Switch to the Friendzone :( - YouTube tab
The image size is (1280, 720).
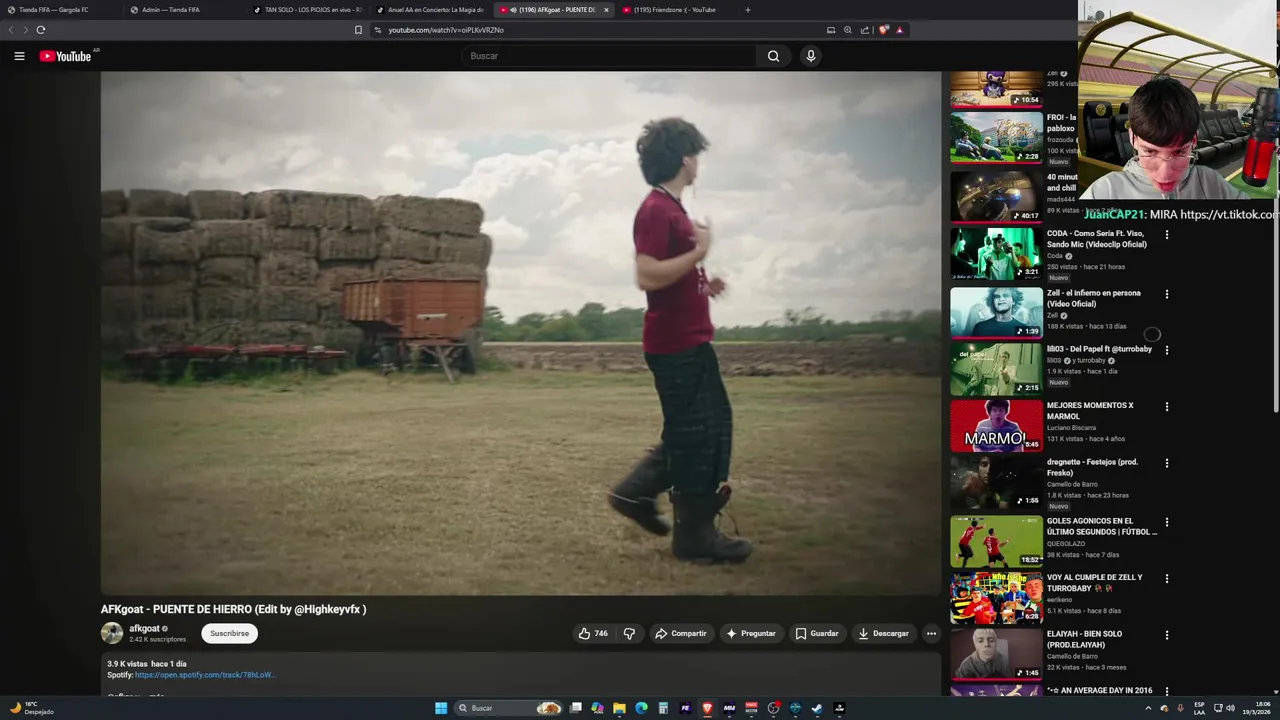[675, 10]
